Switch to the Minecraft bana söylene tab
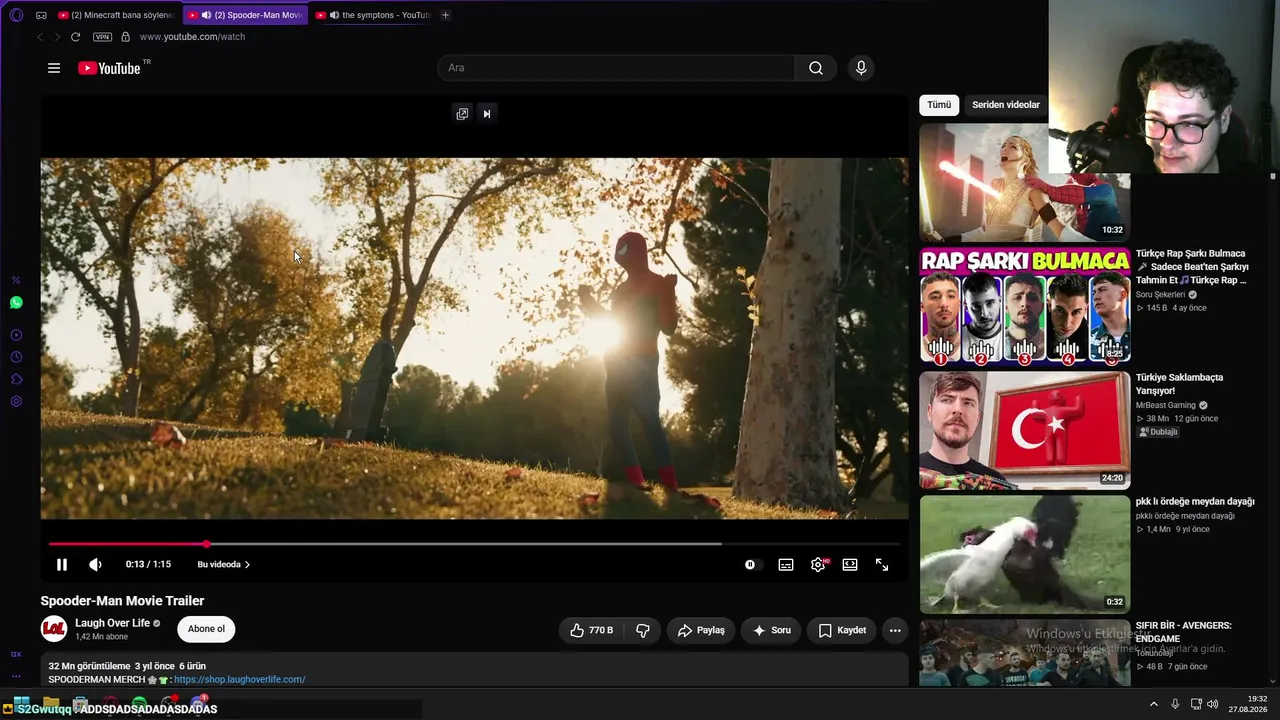Viewport: 1280px width, 720px height. click(116, 15)
